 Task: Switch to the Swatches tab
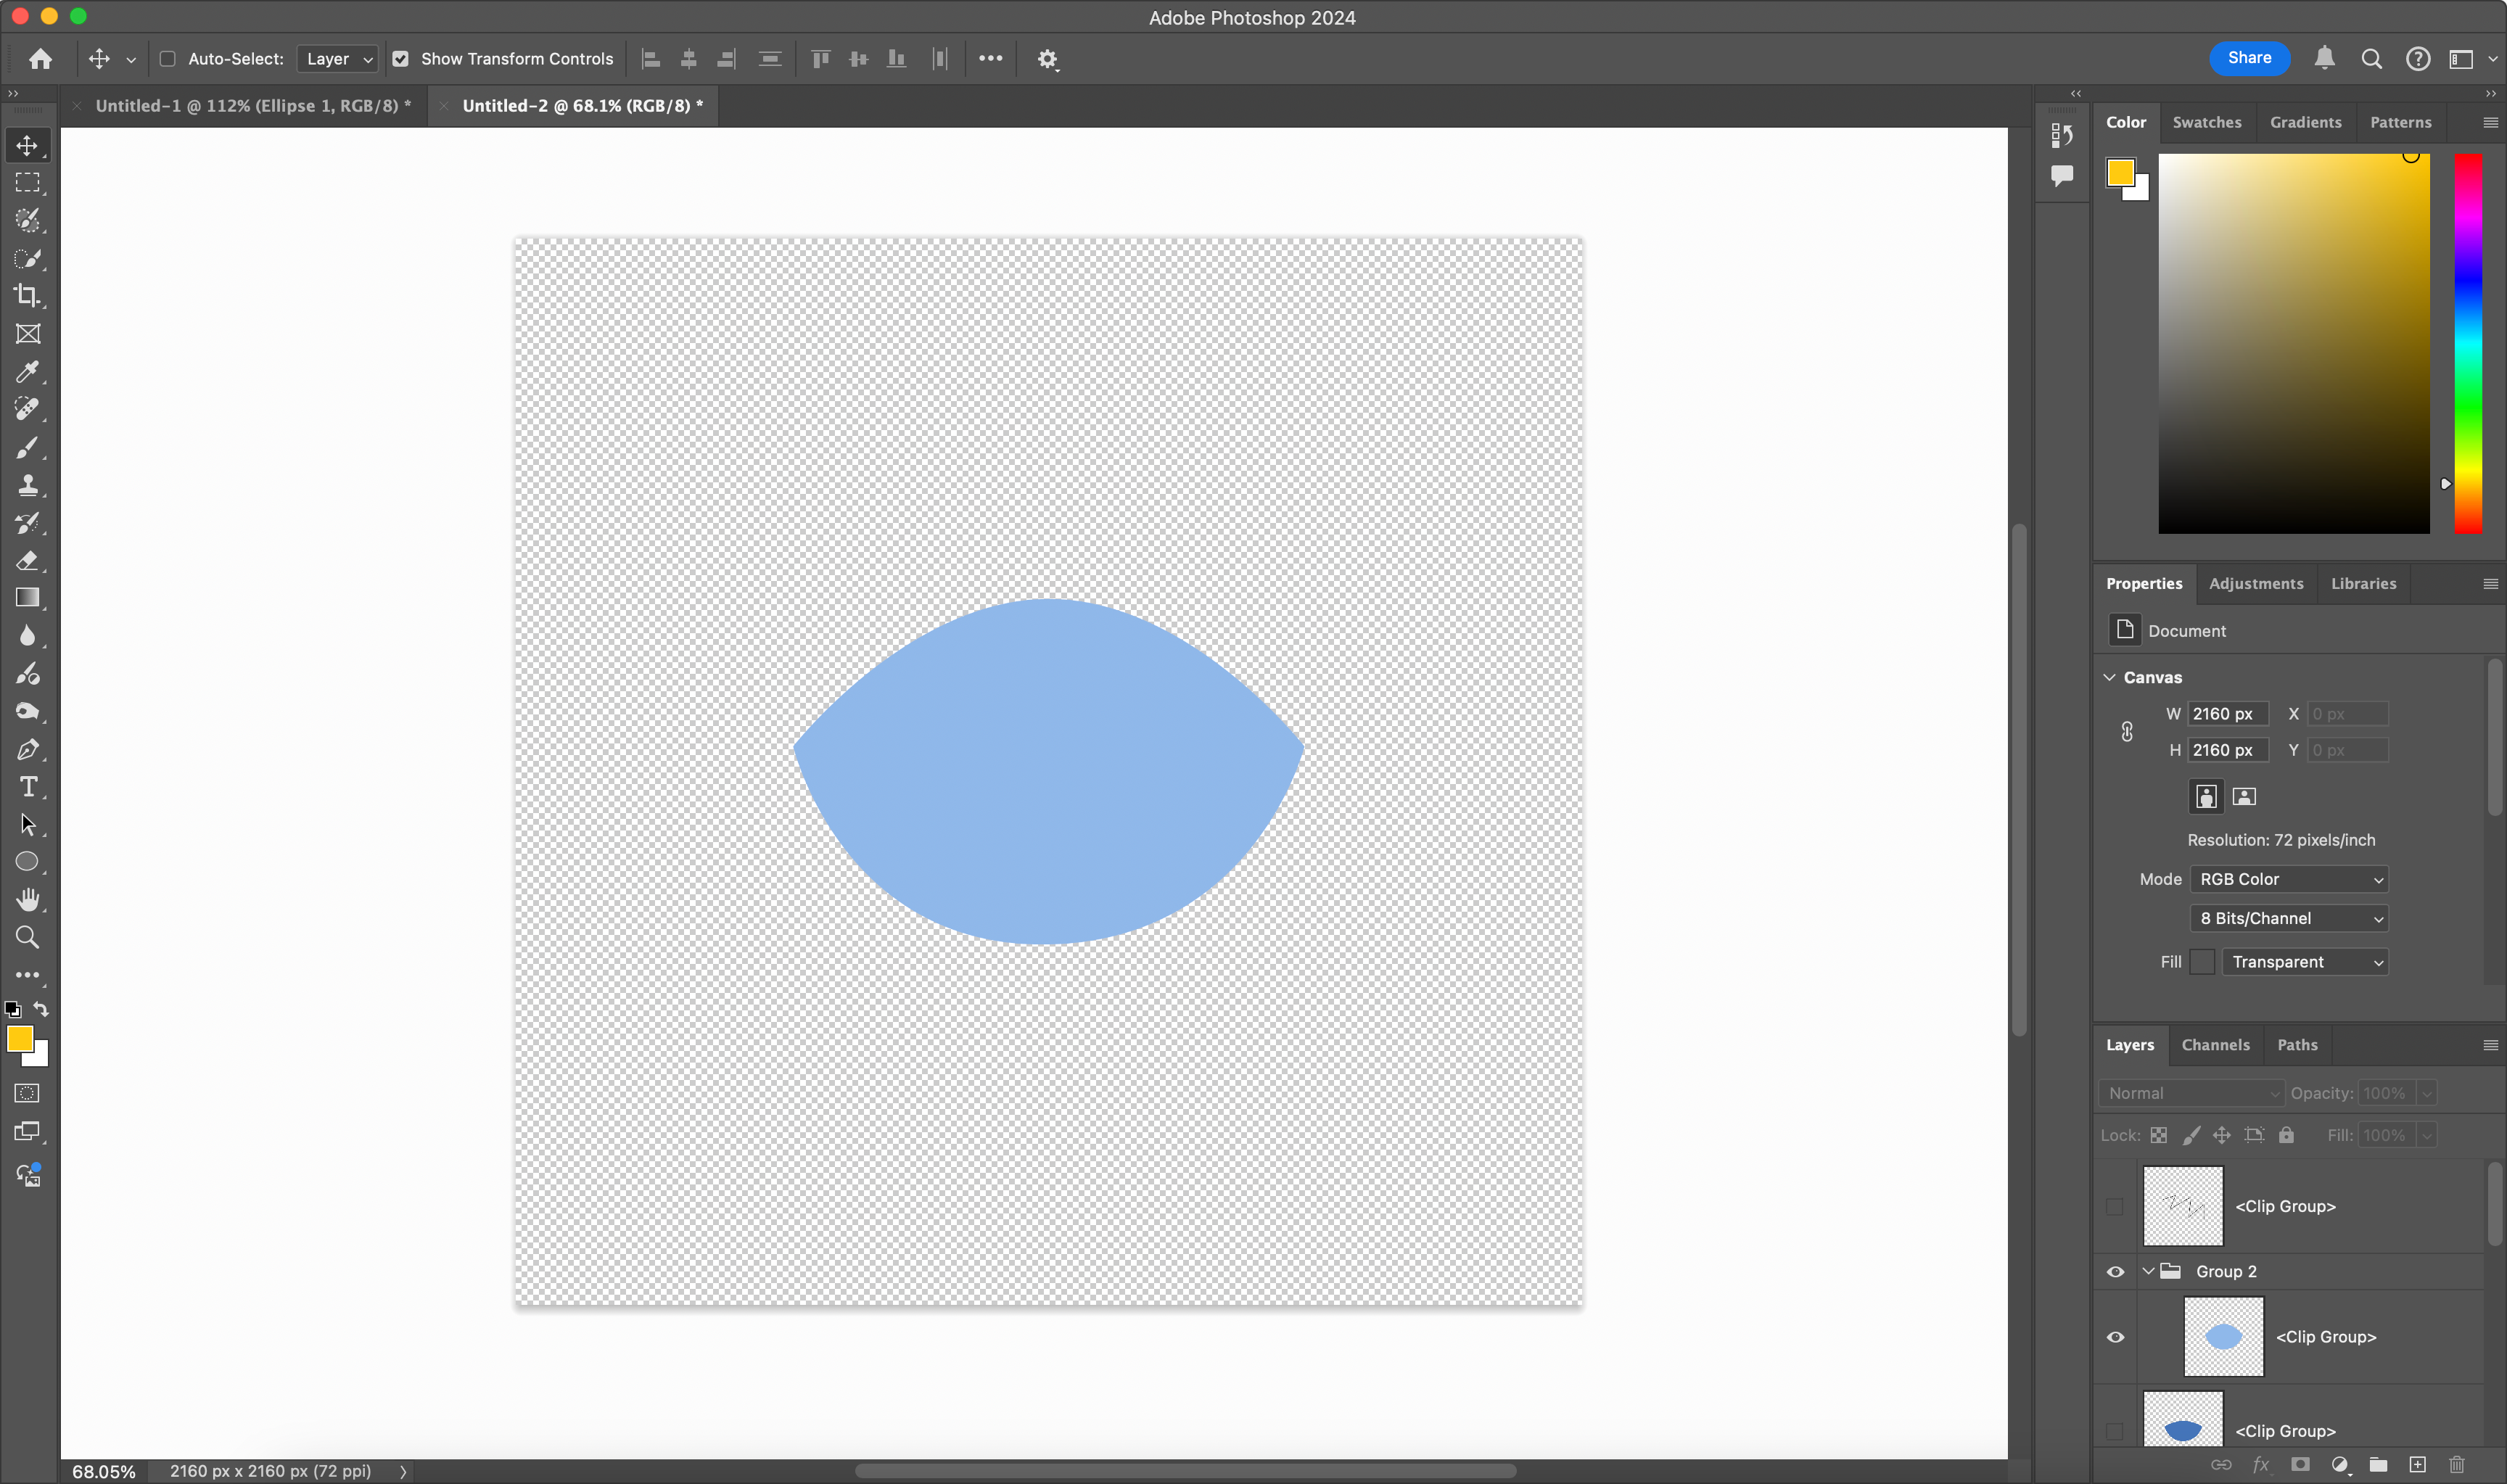point(2207,122)
